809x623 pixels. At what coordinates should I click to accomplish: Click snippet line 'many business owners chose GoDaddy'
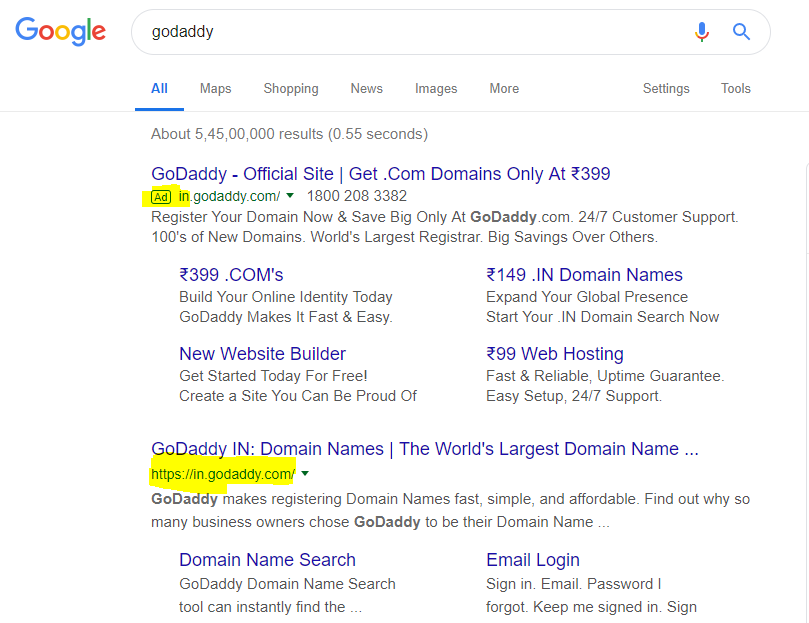286,522
